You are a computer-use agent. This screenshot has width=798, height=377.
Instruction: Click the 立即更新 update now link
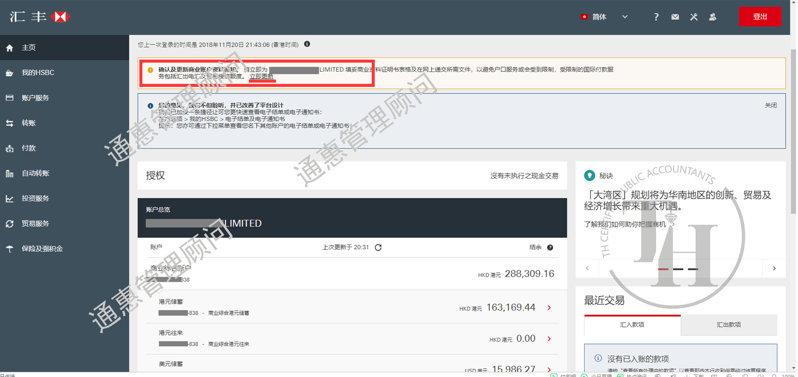pyautogui.click(x=262, y=76)
